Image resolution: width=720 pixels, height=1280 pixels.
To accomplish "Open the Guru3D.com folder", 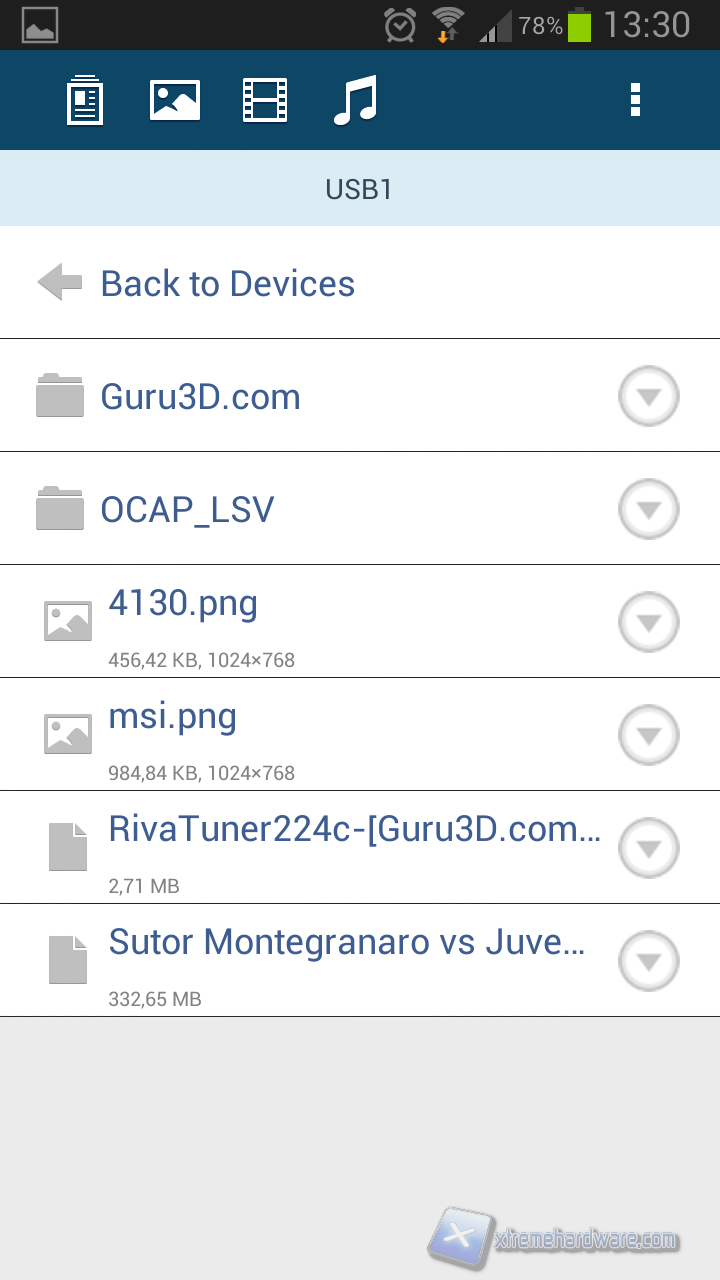I will click(x=201, y=397).
